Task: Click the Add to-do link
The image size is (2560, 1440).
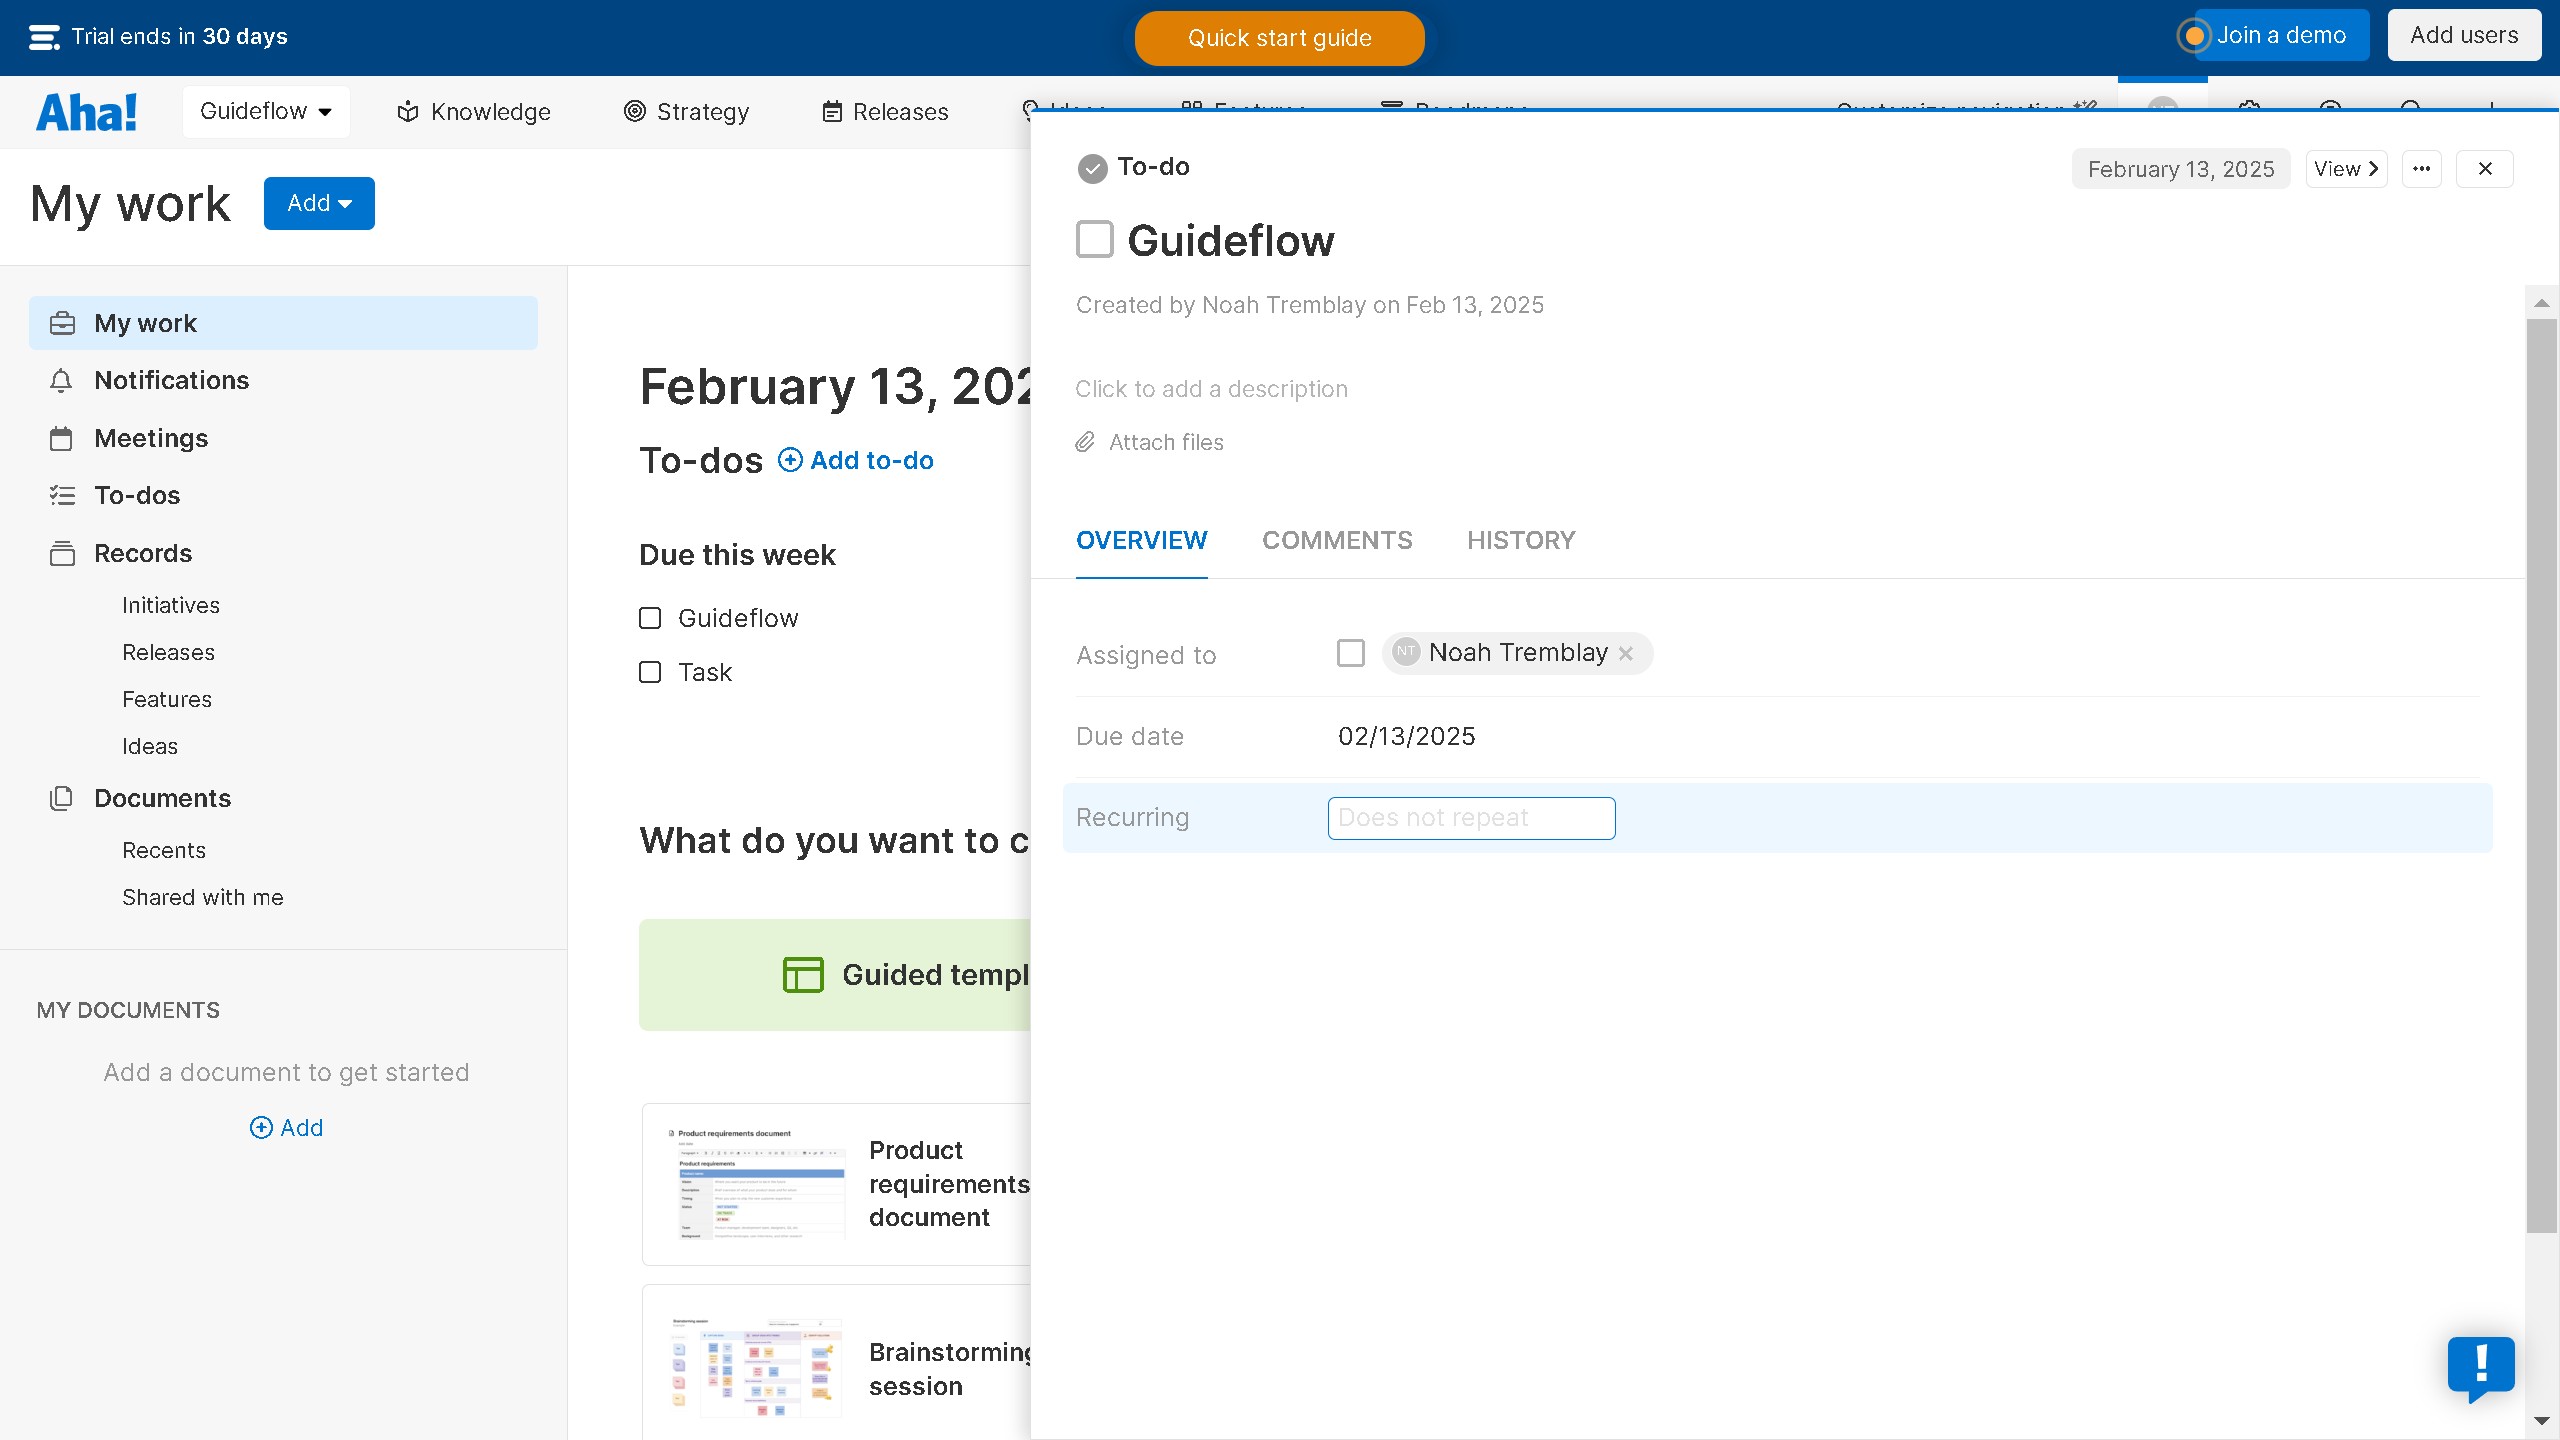Action: coord(856,461)
